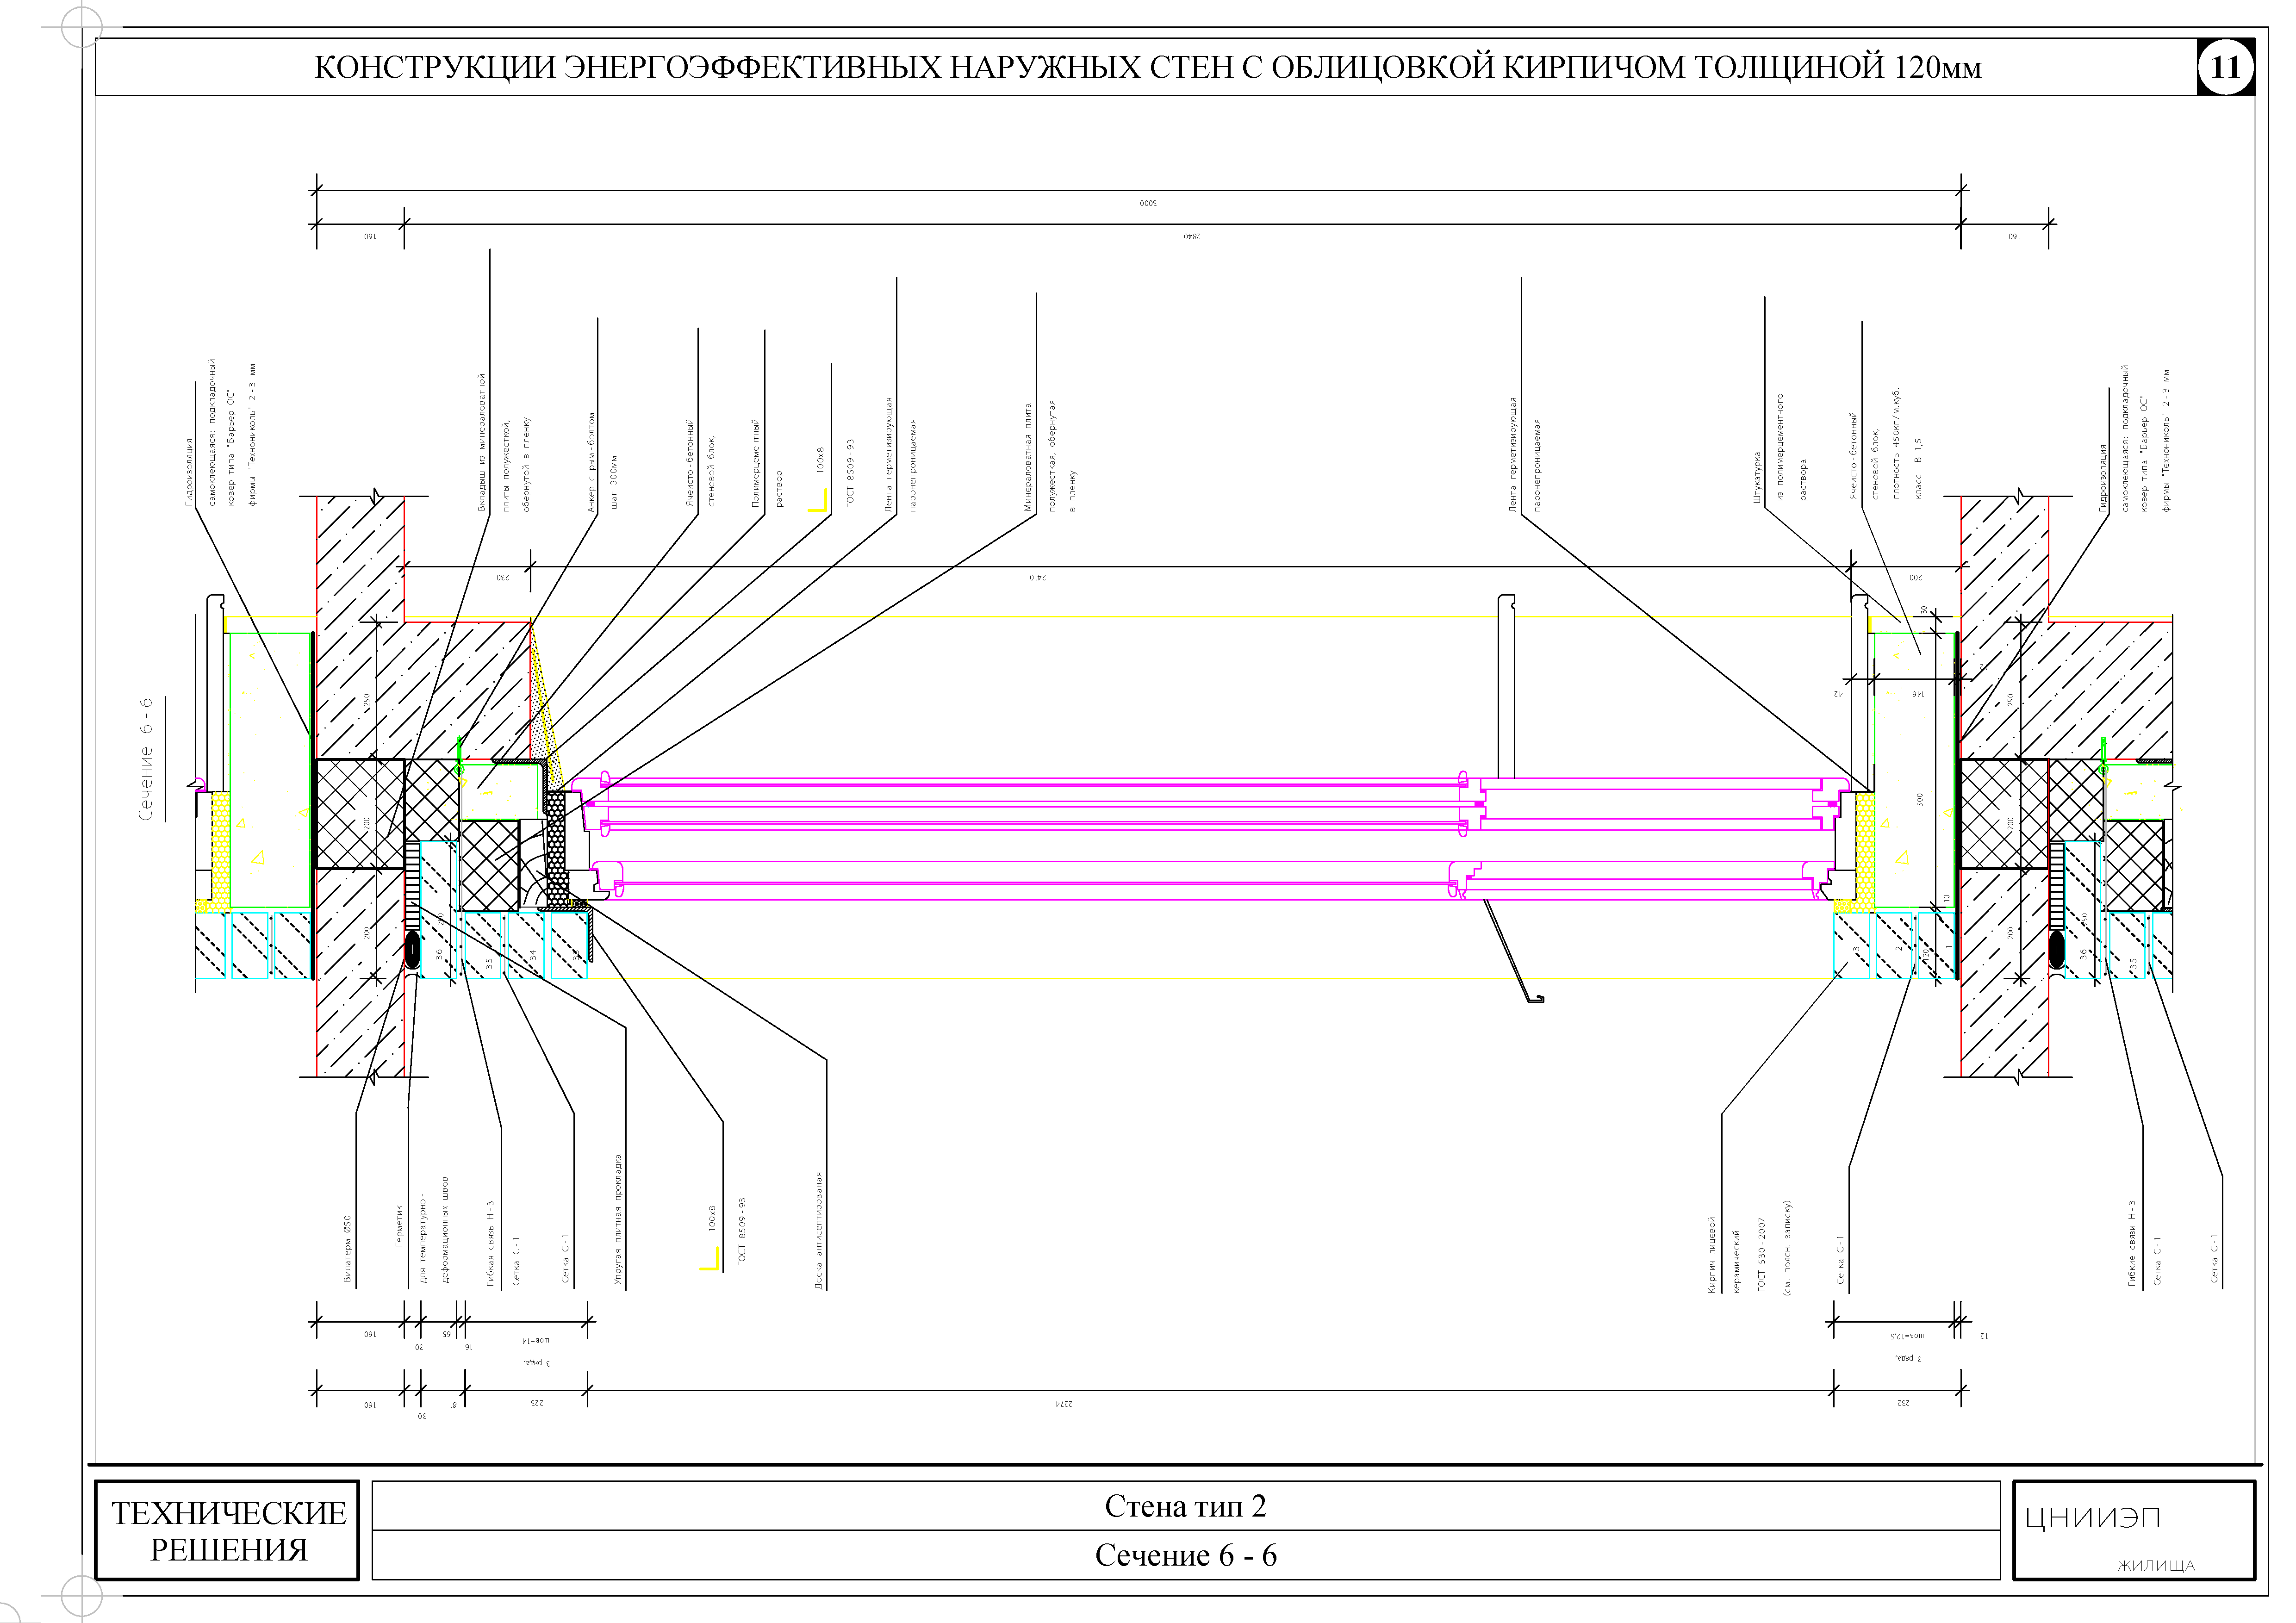Viewport: 2296px width, 1623px height.
Task: Click the 2410 opening dimension text
Action: pyautogui.click(x=1038, y=578)
